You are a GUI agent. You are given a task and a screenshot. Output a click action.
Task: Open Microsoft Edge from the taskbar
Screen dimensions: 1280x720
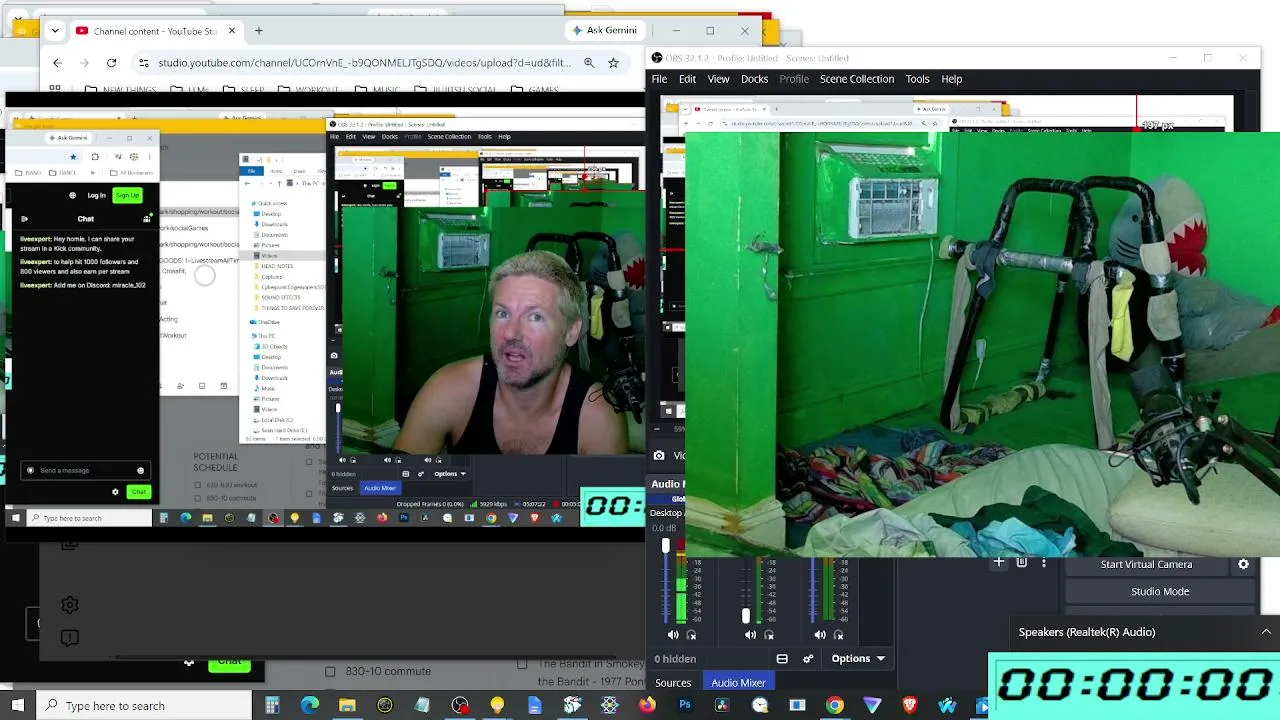pyautogui.click(x=310, y=706)
